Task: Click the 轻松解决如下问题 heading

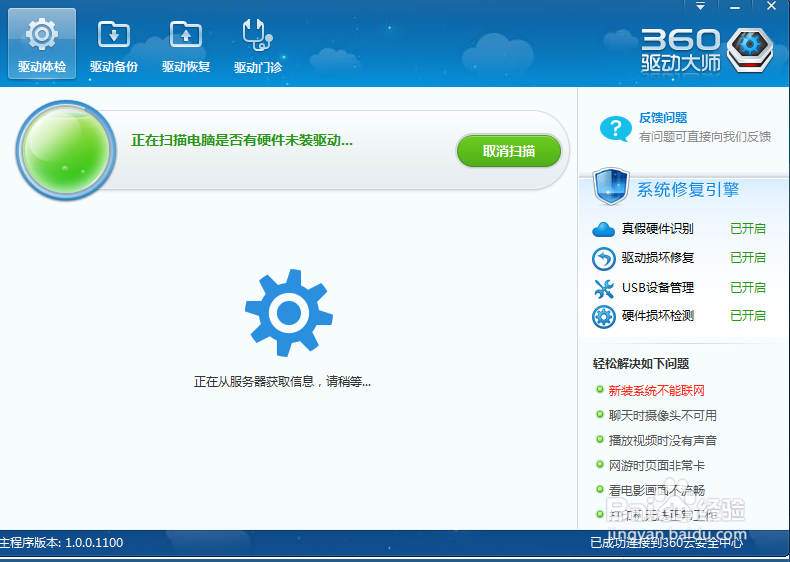Action: pyautogui.click(x=641, y=363)
